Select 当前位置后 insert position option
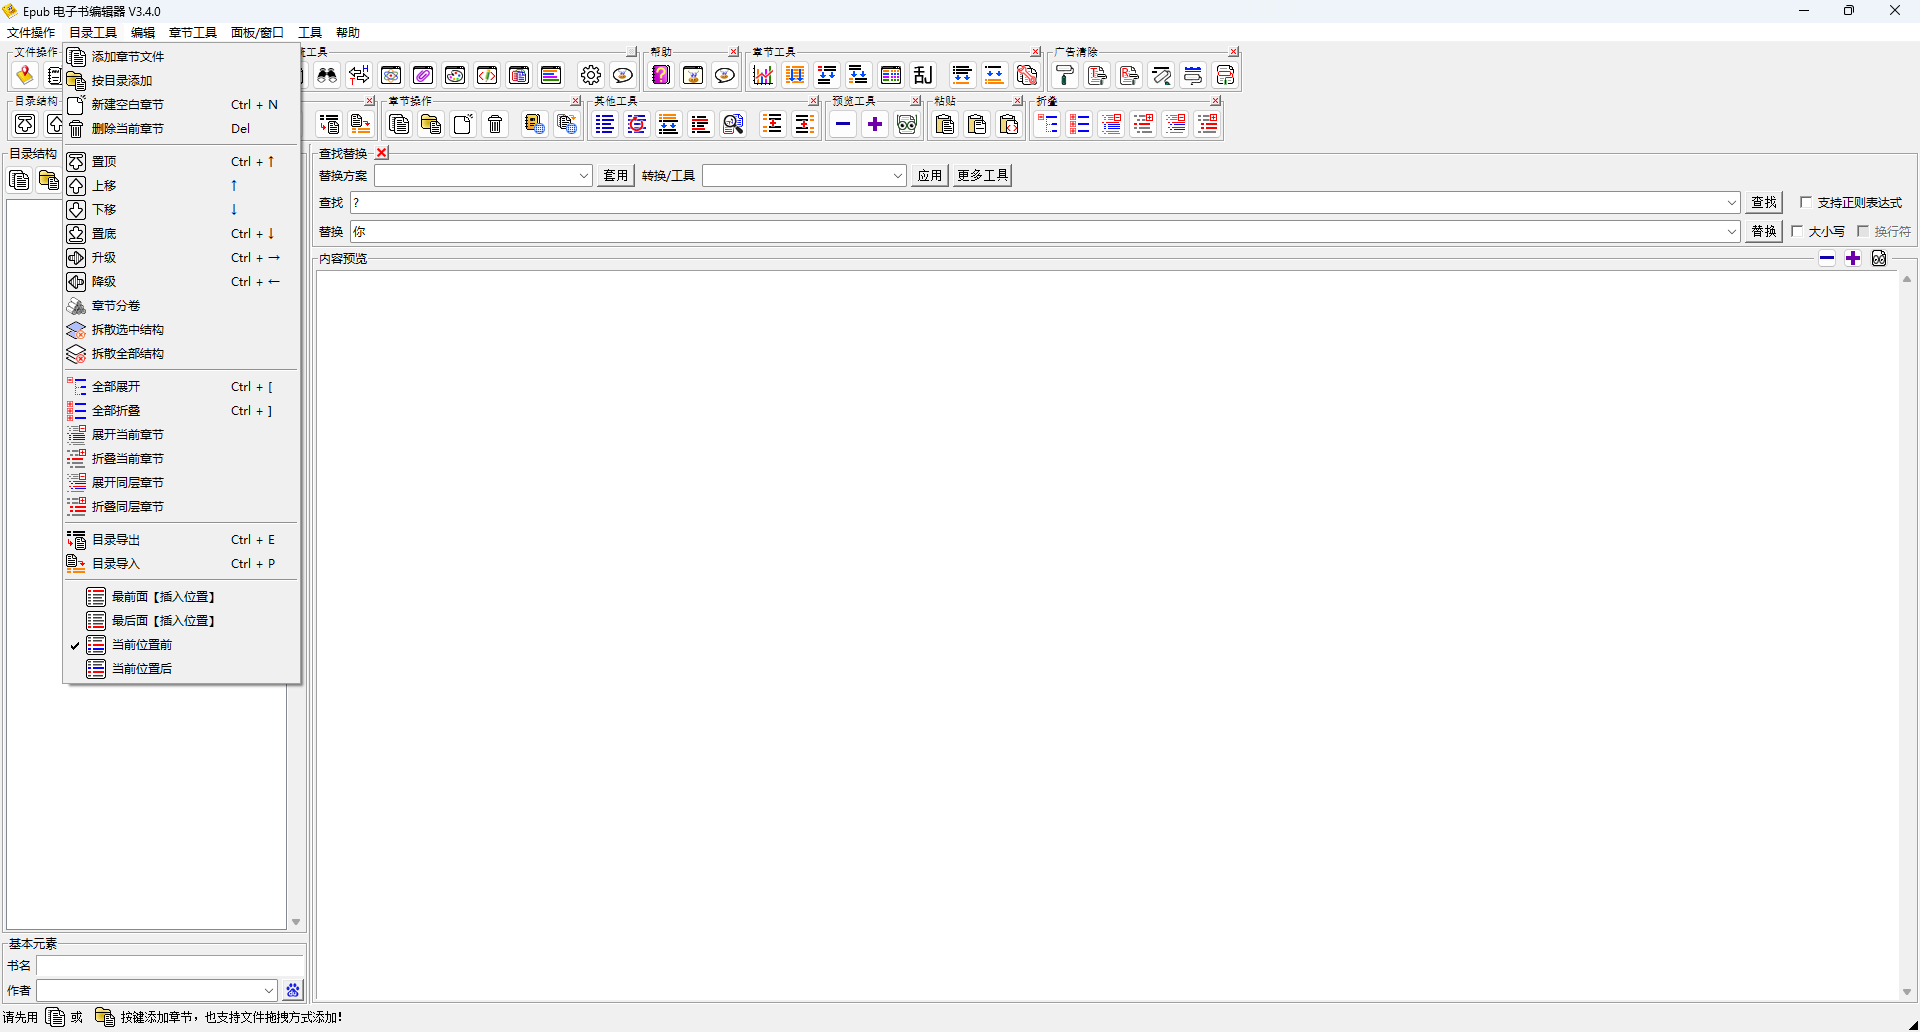The image size is (1920, 1032). pos(142,669)
